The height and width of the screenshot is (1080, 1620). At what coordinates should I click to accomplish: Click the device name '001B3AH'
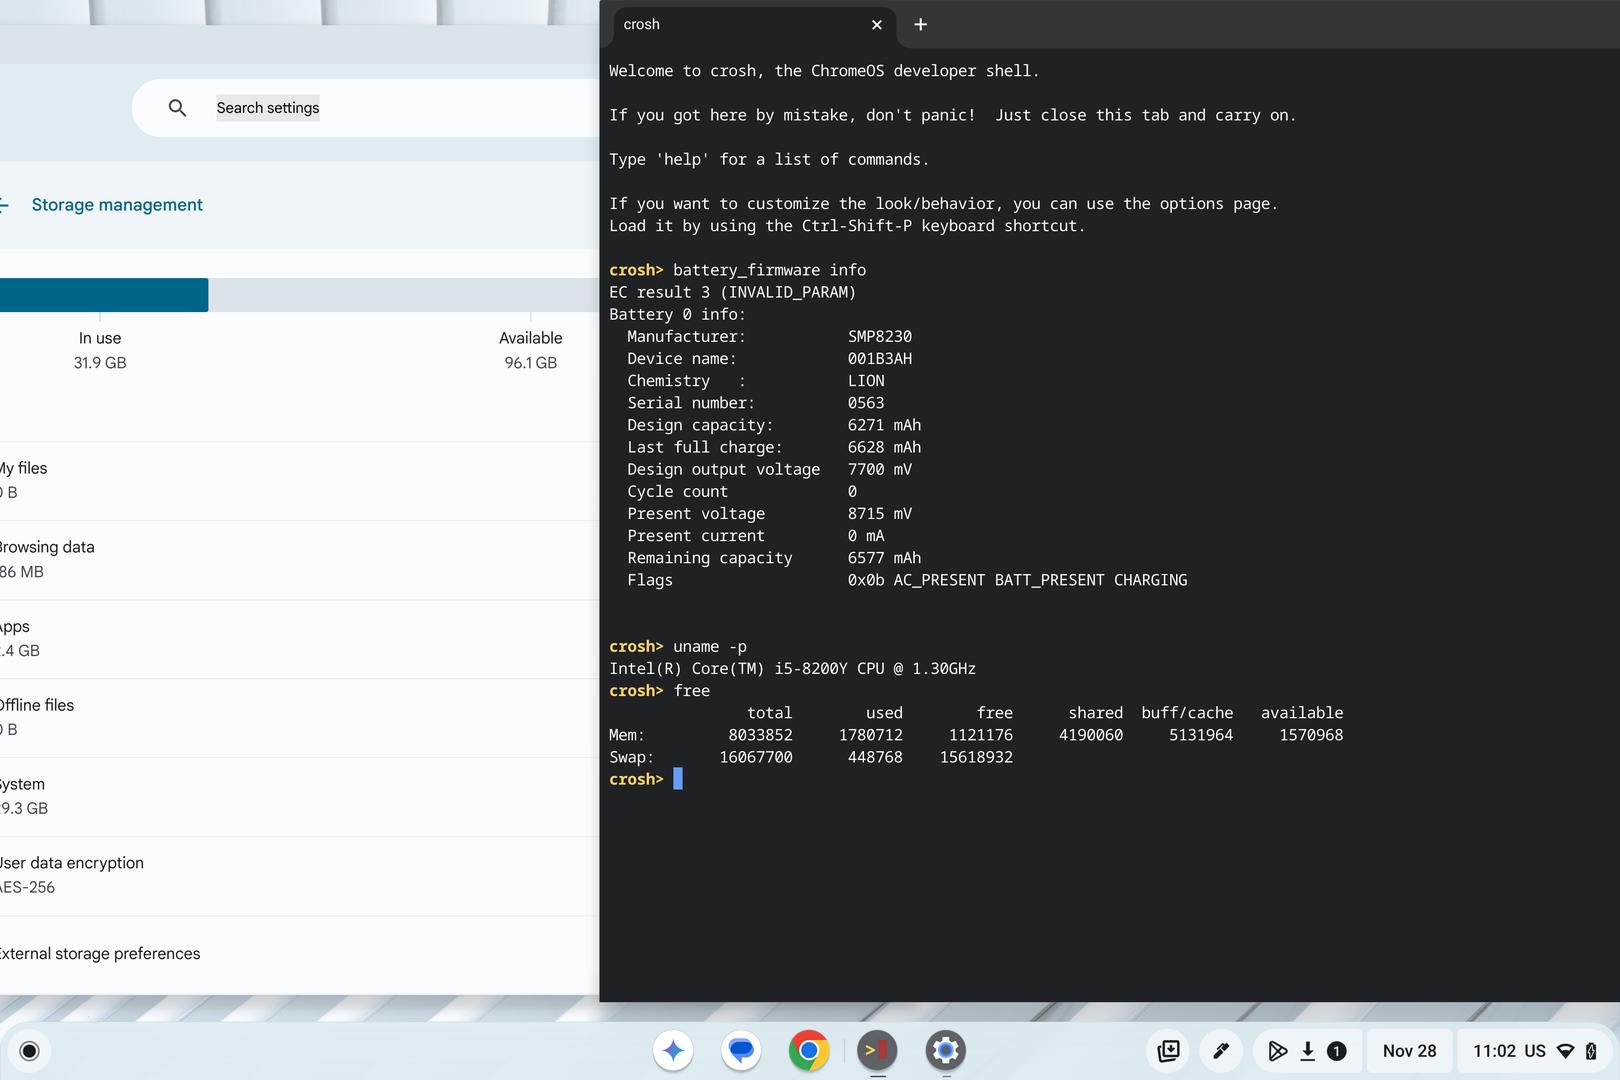pyautogui.click(x=880, y=359)
